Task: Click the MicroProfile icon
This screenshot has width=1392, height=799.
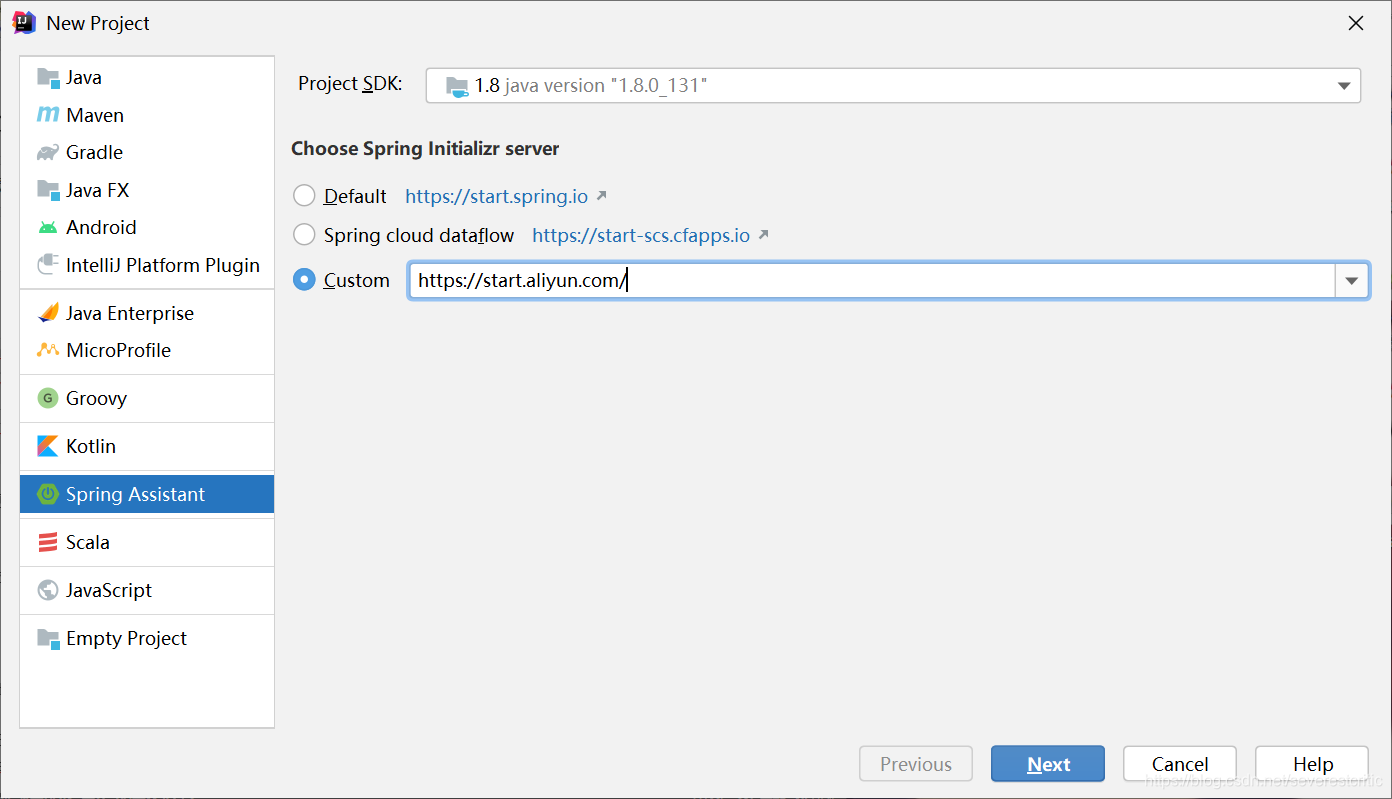Action: pos(48,350)
